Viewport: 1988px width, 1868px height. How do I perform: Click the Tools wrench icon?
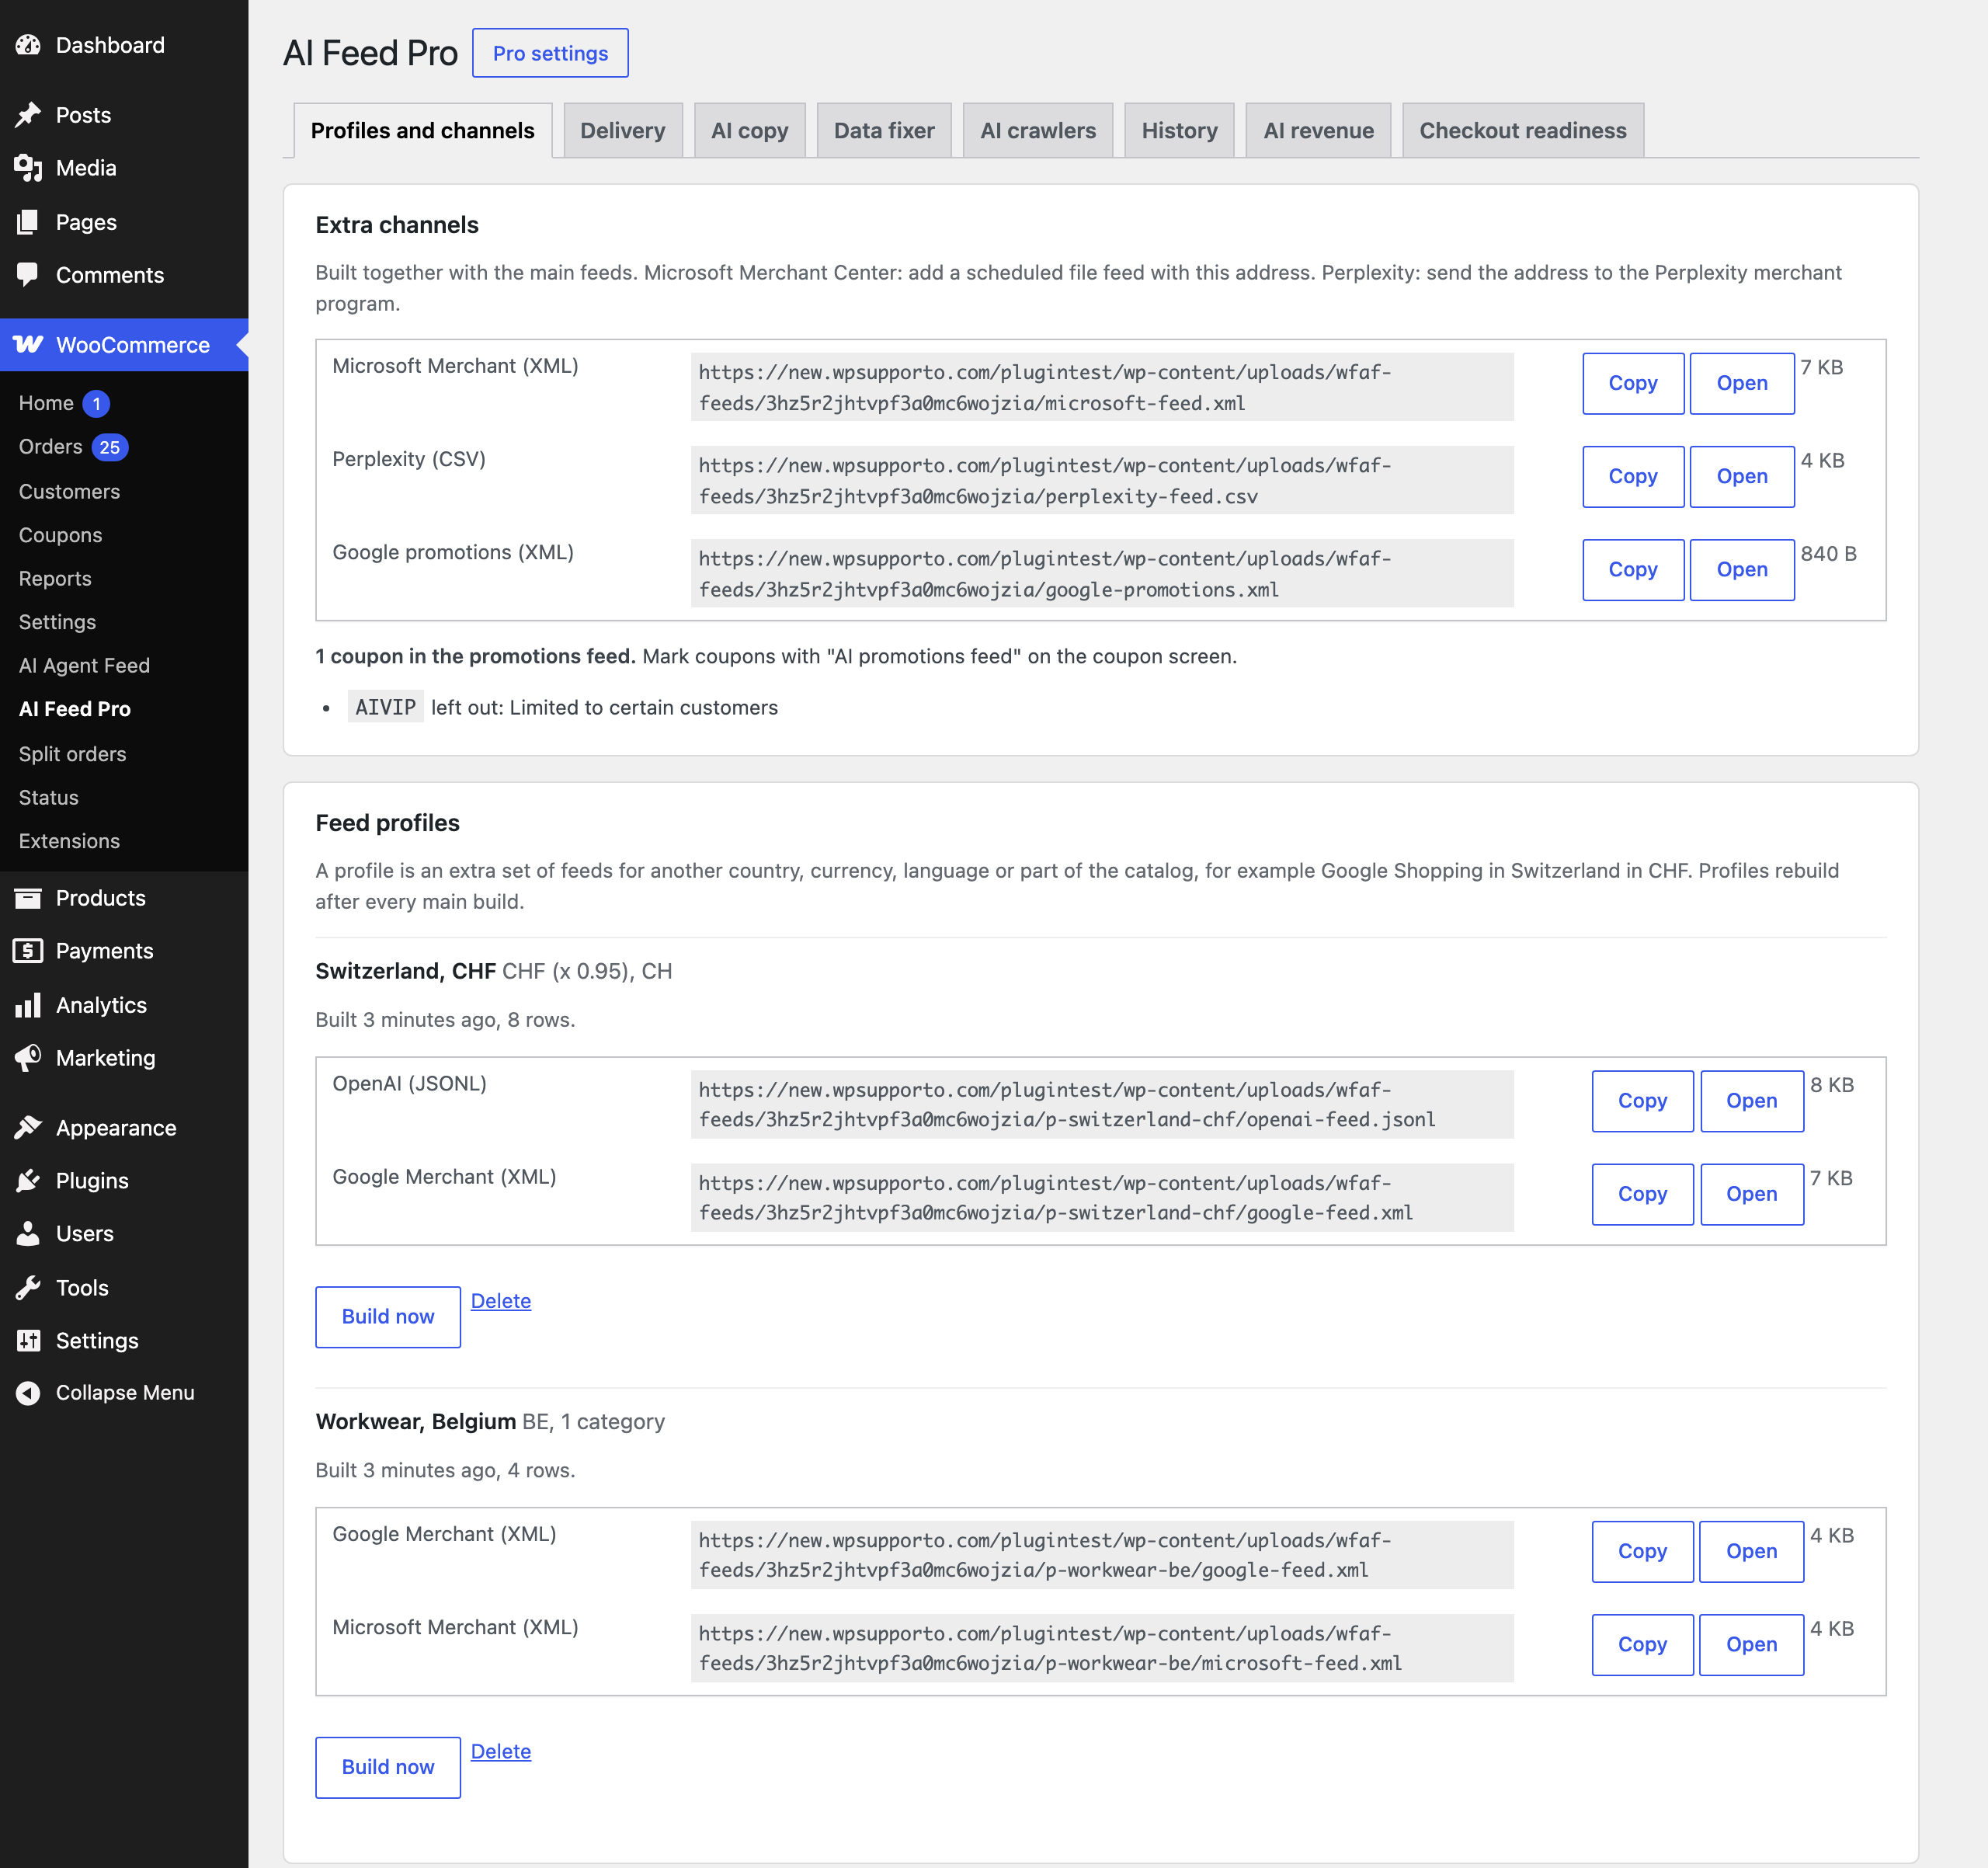(x=28, y=1288)
